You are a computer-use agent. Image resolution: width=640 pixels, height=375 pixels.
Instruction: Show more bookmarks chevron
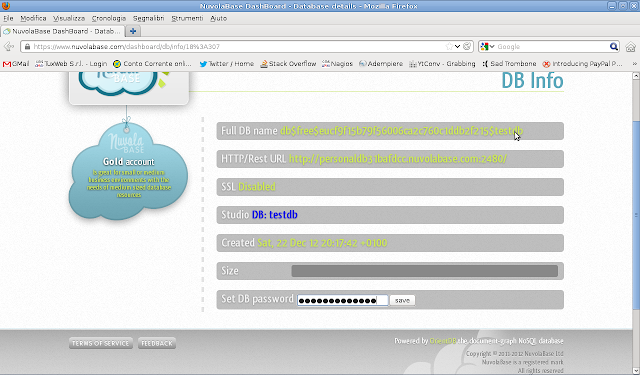coord(634,64)
